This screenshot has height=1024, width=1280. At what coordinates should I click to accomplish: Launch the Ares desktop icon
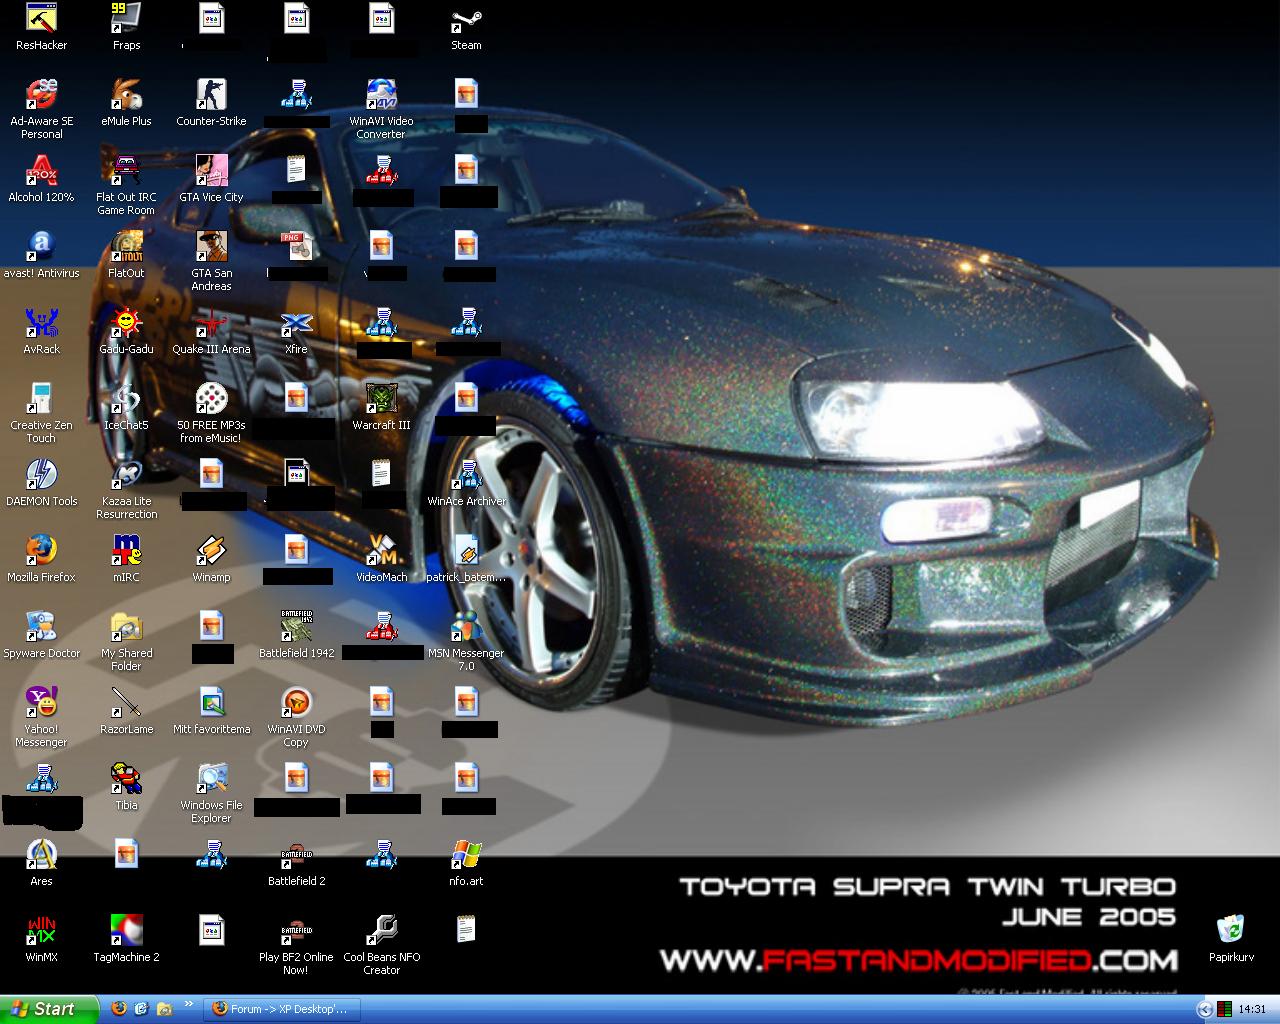click(41, 863)
